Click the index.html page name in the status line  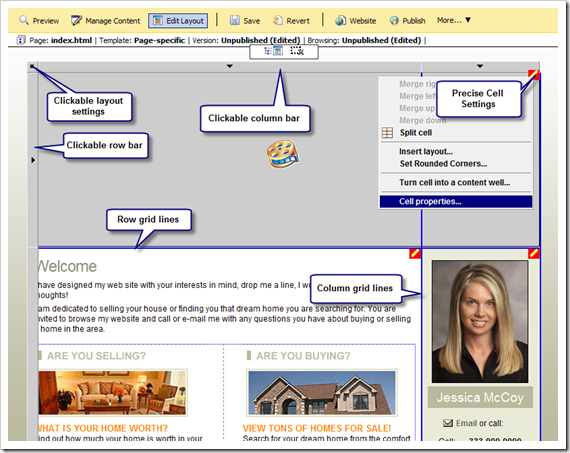(71, 40)
